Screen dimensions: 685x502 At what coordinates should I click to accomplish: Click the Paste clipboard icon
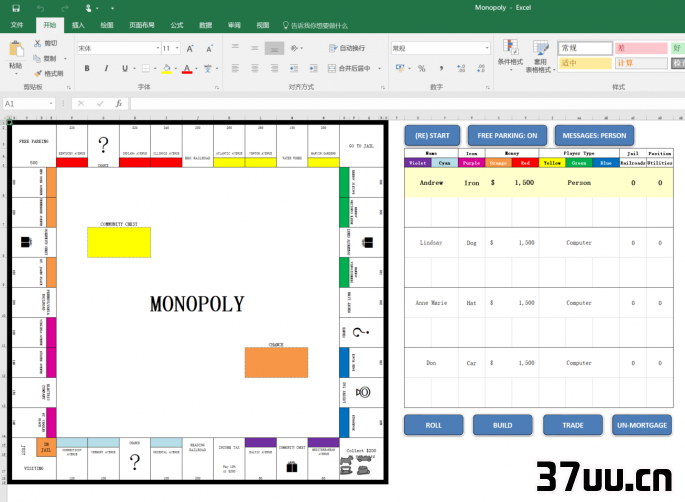pos(16,48)
